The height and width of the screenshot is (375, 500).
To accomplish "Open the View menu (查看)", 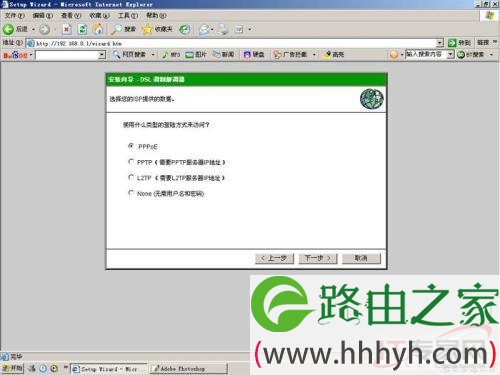I will click(x=71, y=16).
